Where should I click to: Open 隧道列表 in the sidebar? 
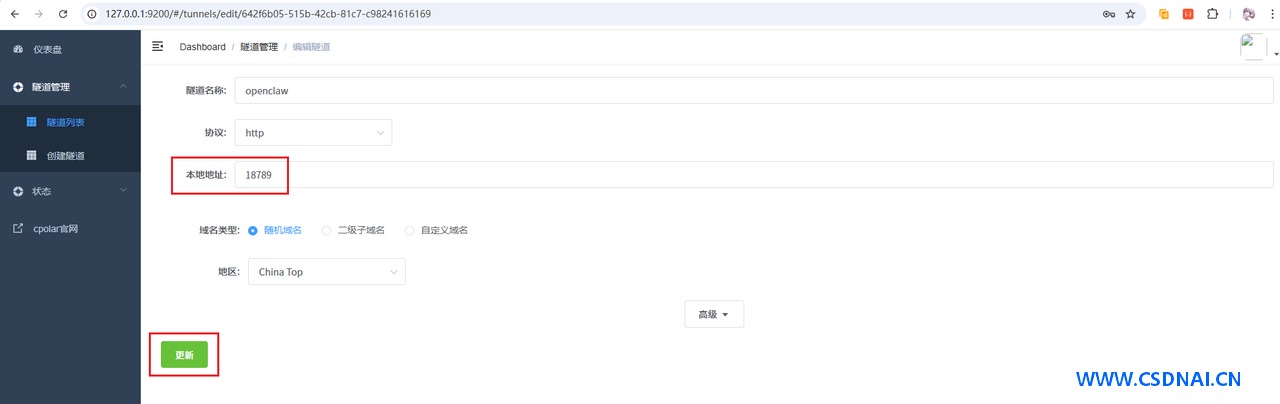[70, 122]
